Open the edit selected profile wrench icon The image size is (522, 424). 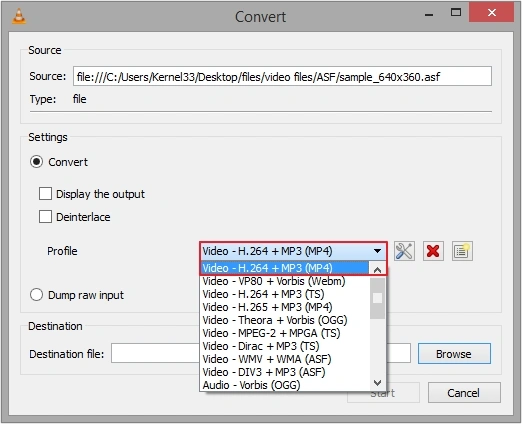404,251
